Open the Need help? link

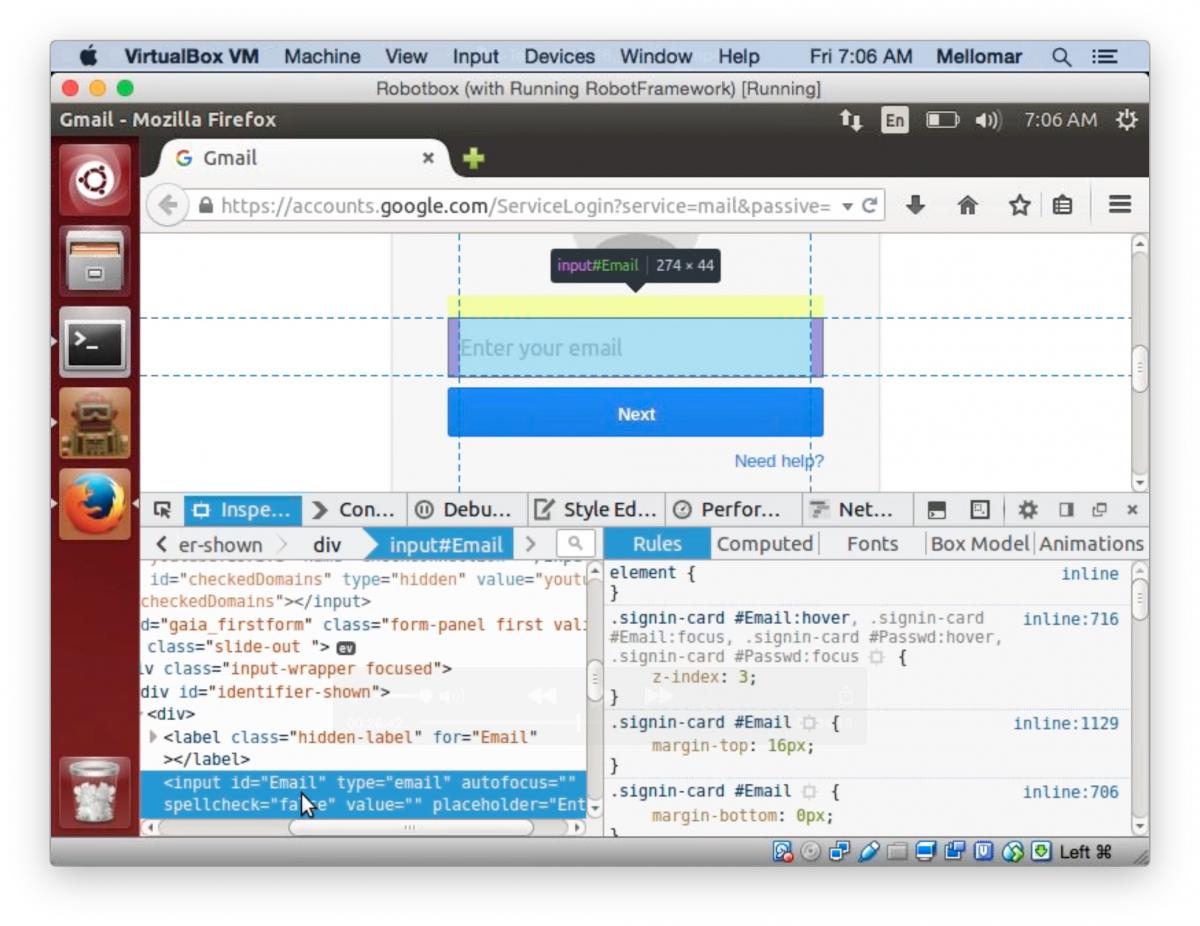point(779,461)
